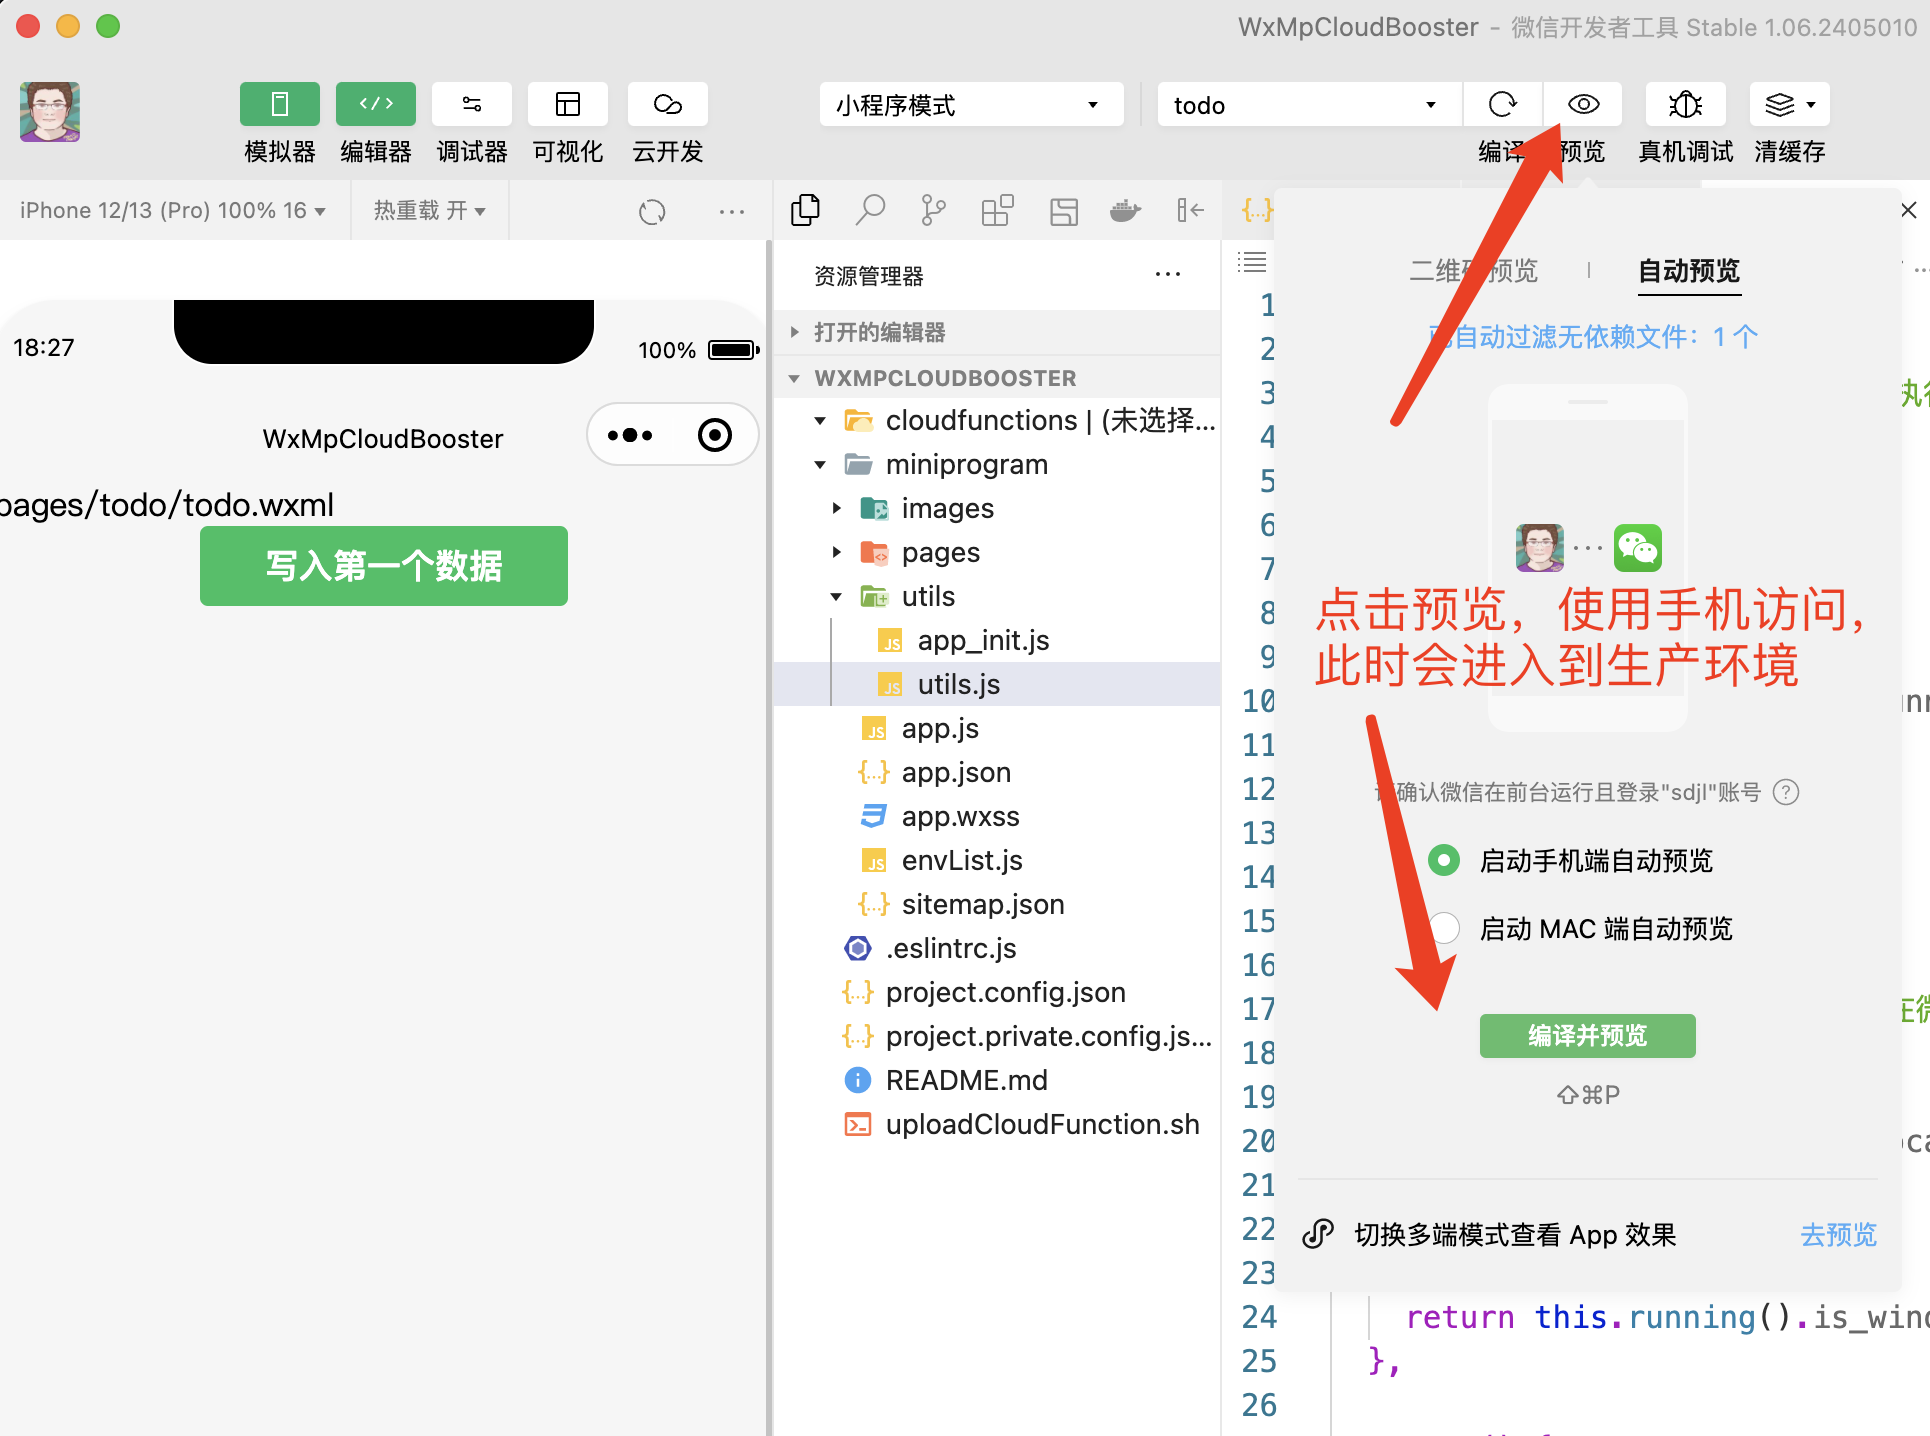
Task: Open the todo compile mode dropdown
Action: tap(1306, 105)
